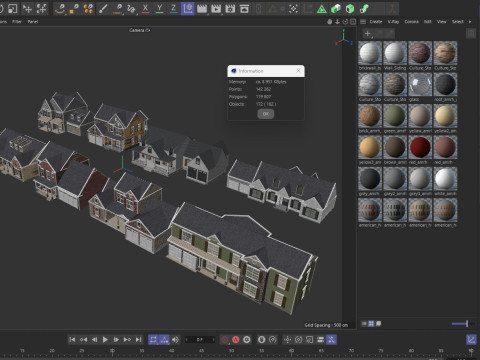The image size is (480, 360).
Task: Select the brown_amrh material
Action: pyautogui.click(x=395, y=147)
